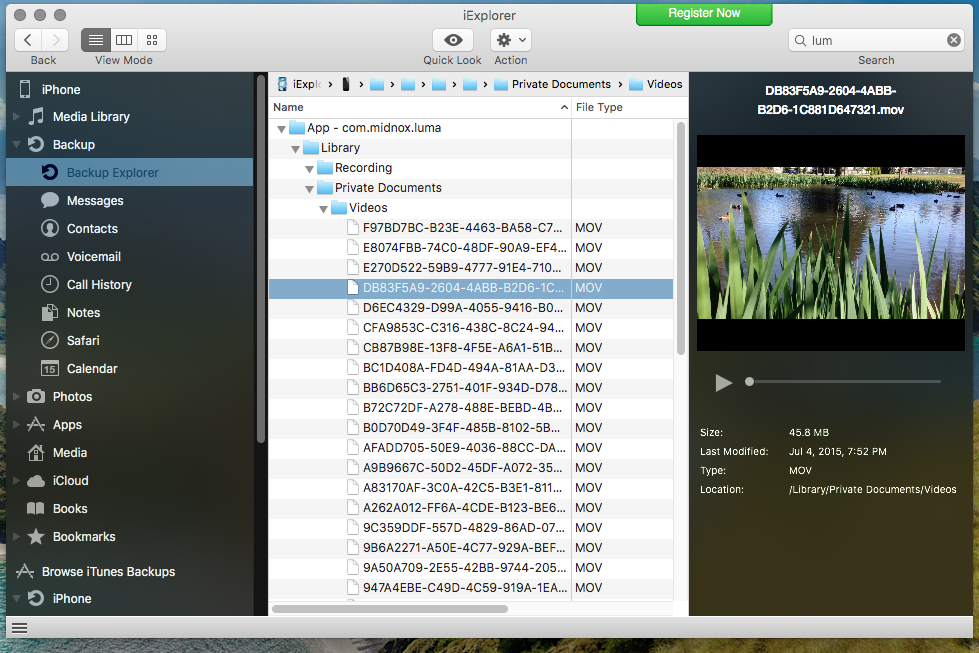This screenshot has width=979, height=653.
Task: Clear the search field with the X icon
Action: click(x=953, y=40)
